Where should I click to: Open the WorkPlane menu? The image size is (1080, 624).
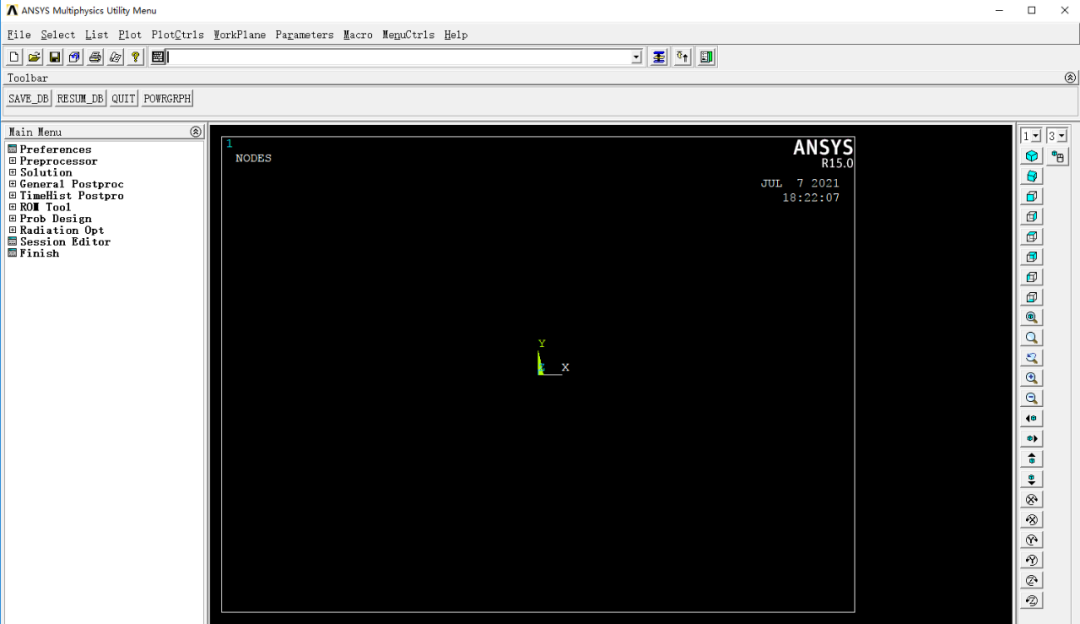click(240, 34)
